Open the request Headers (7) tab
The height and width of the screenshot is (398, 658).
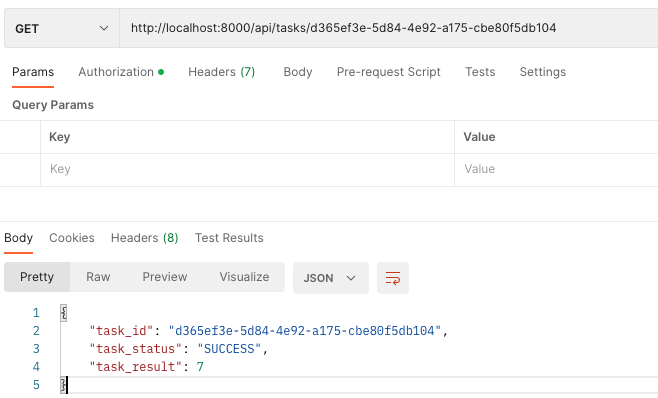point(222,72)
